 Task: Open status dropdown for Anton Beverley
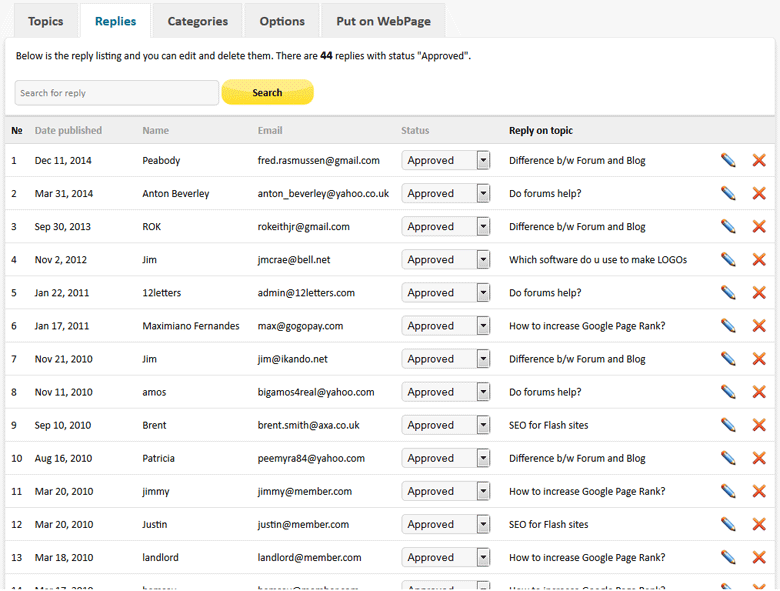[x=446, y=193]
